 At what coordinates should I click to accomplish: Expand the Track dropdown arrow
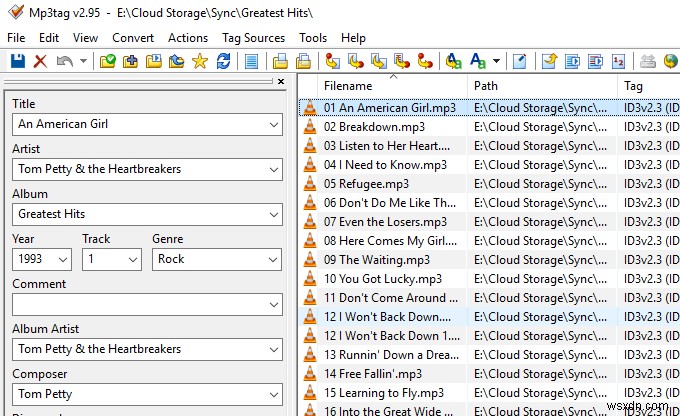point(133,260)
